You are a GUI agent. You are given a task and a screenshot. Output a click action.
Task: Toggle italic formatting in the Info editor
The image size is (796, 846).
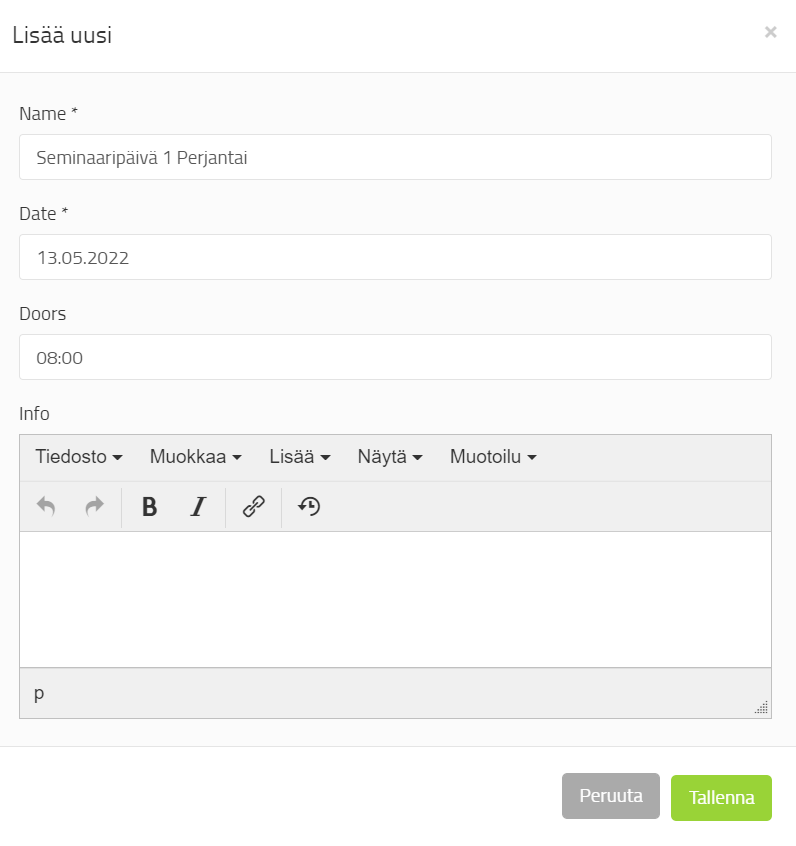coord(198,507)
